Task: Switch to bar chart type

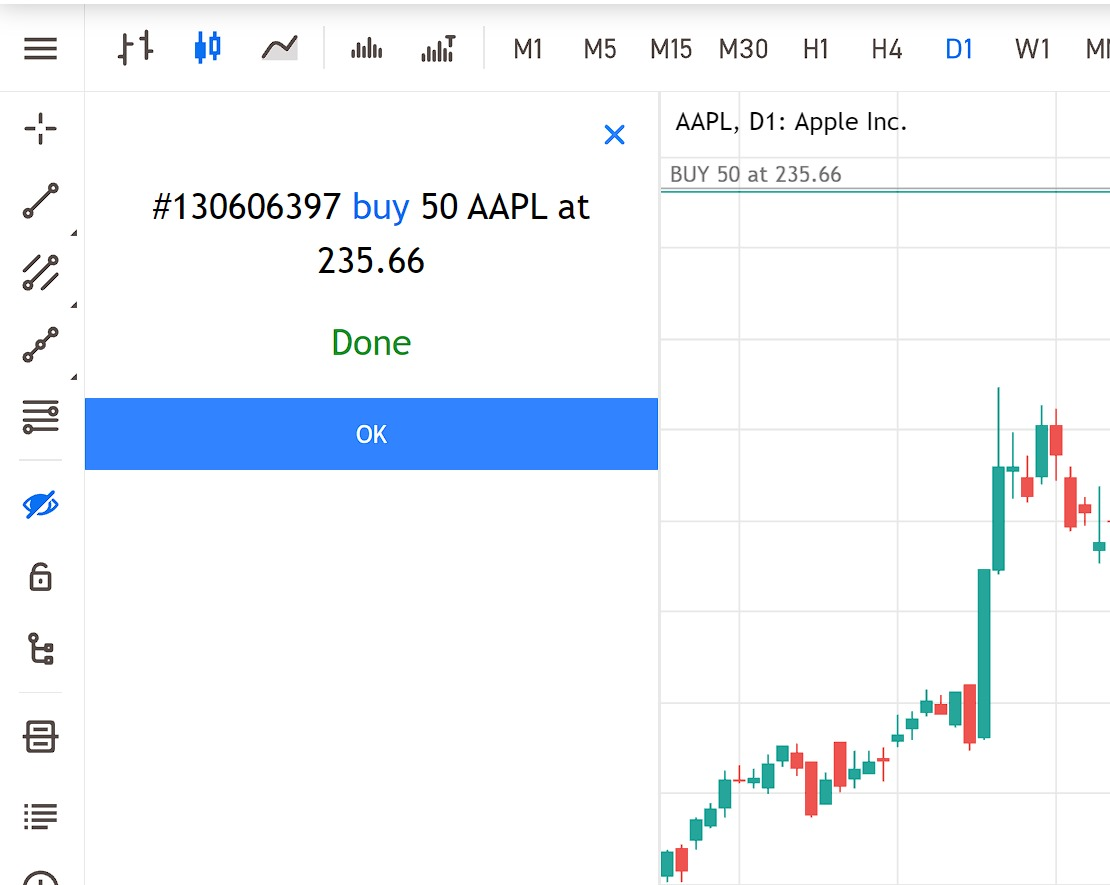Action: point(135,48)
